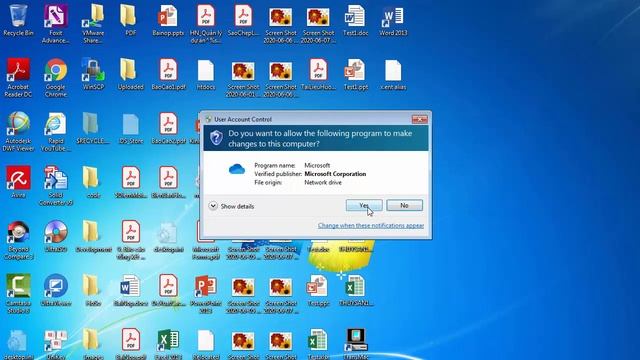Select the Uploaded folder icon
This screenshot has width=640, height=360.
pyautogui.click(x=131, y=74)
